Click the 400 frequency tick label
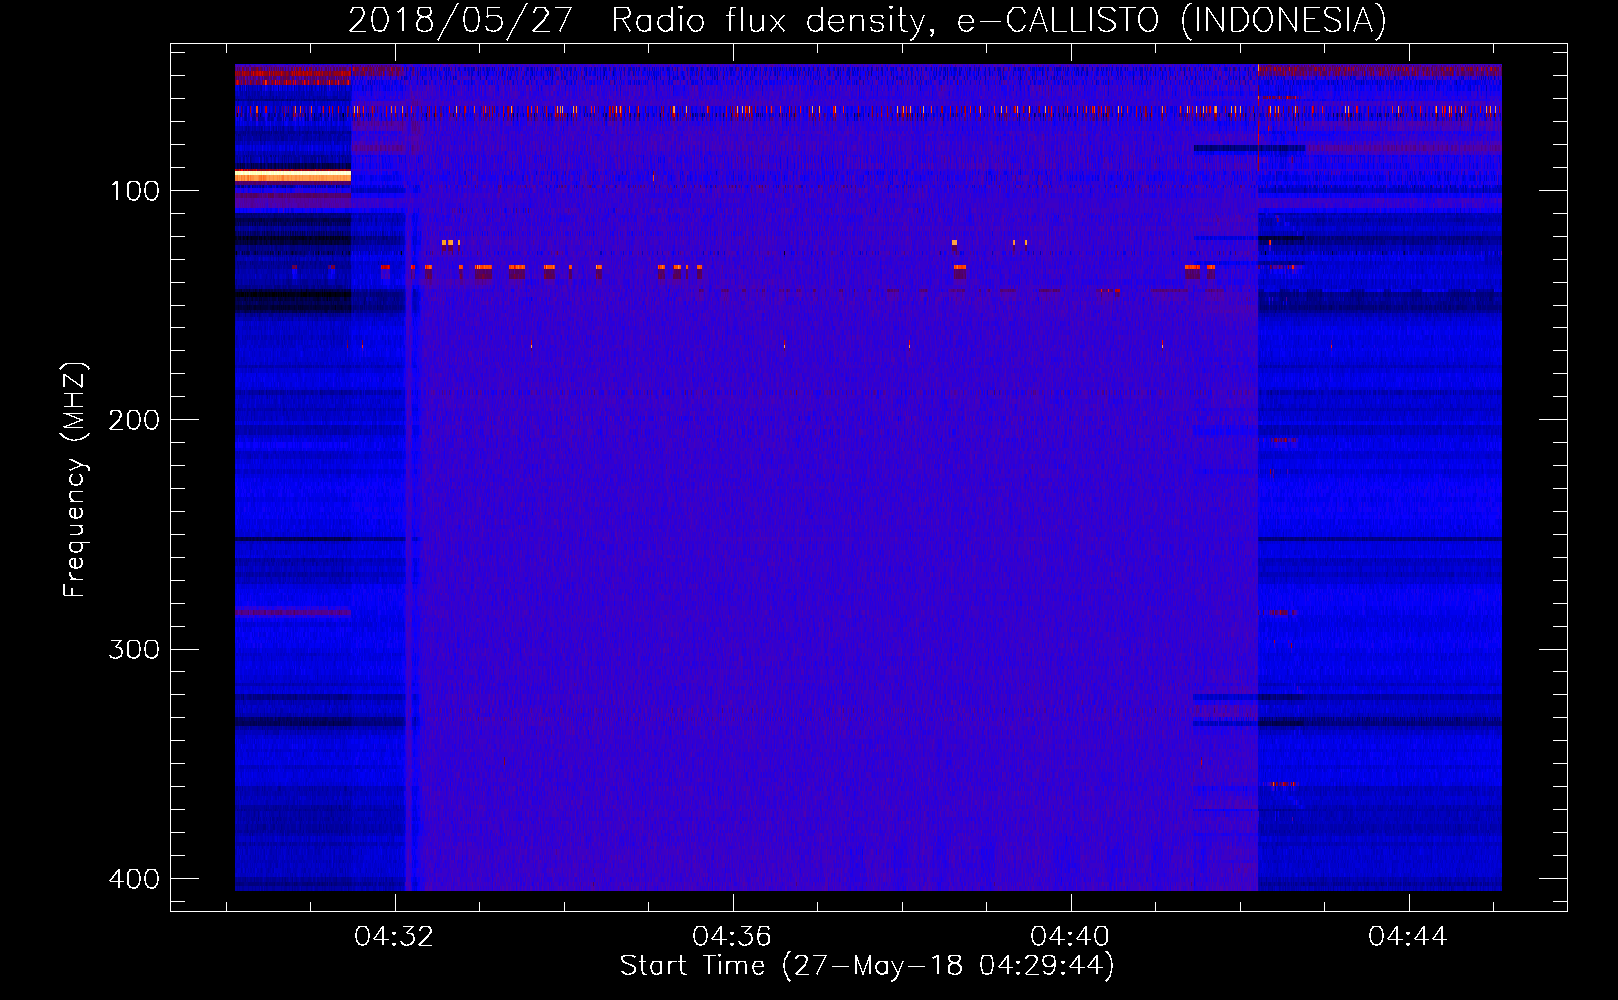1618x1000 pixels. point(134,879)
